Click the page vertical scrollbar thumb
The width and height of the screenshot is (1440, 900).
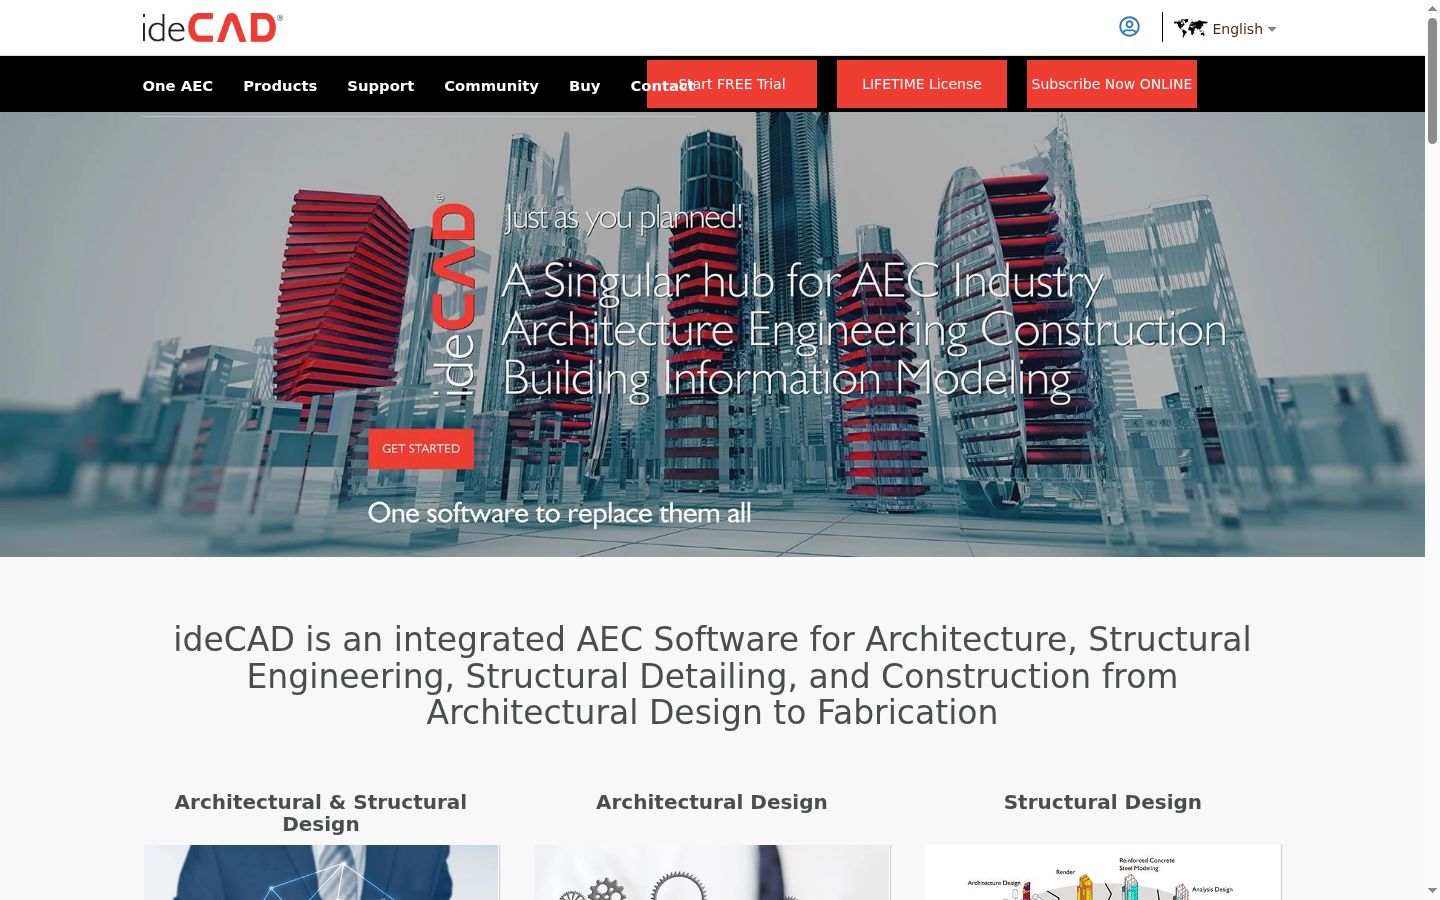coord(1432,80)
